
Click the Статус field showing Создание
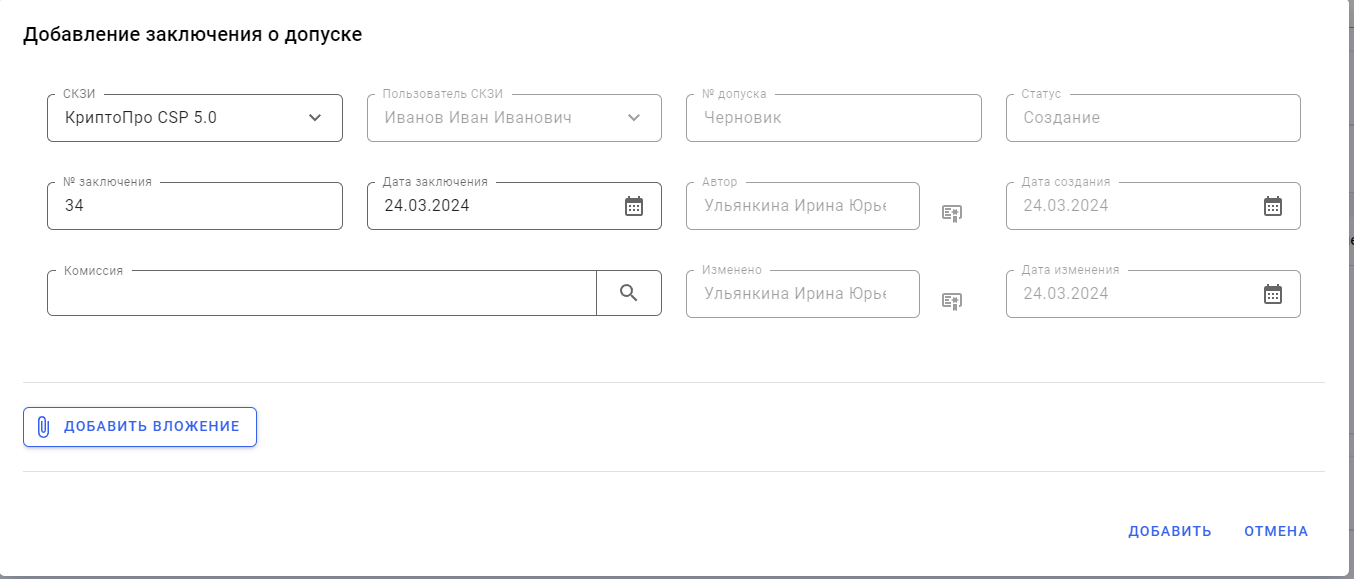click(x=1152, y=118)
